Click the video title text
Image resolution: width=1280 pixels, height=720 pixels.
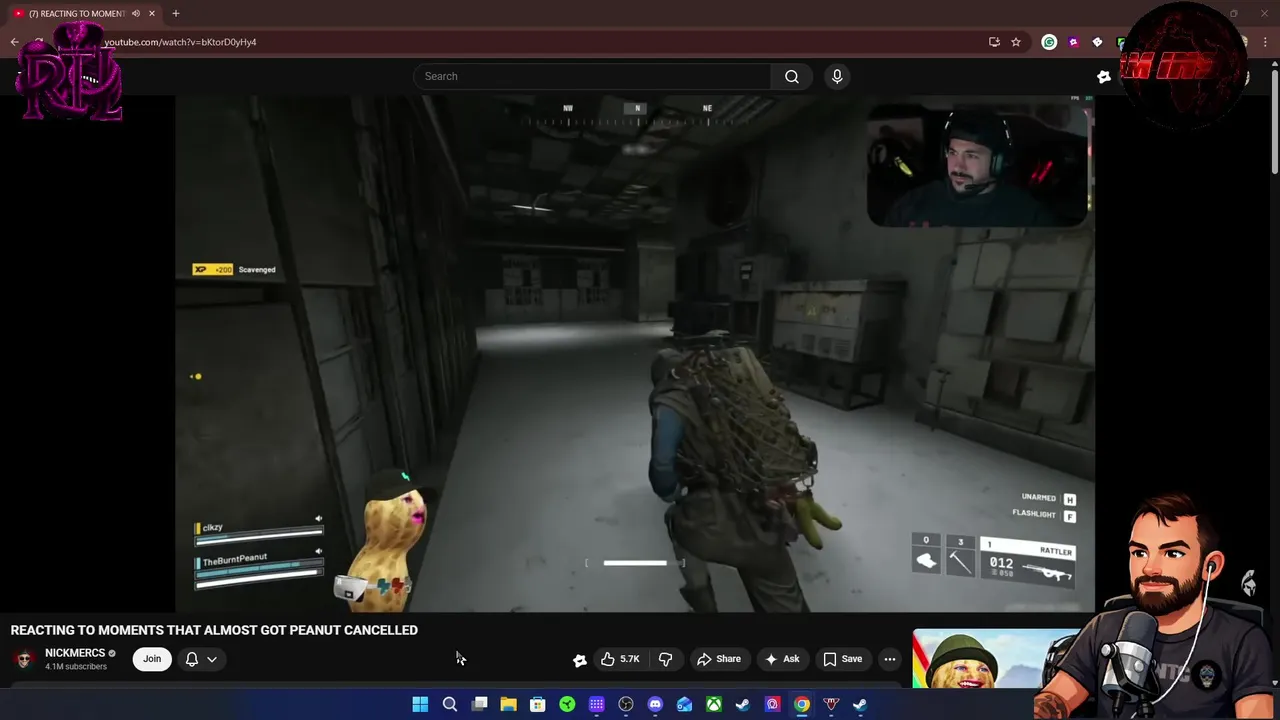(x=214, y=630)
